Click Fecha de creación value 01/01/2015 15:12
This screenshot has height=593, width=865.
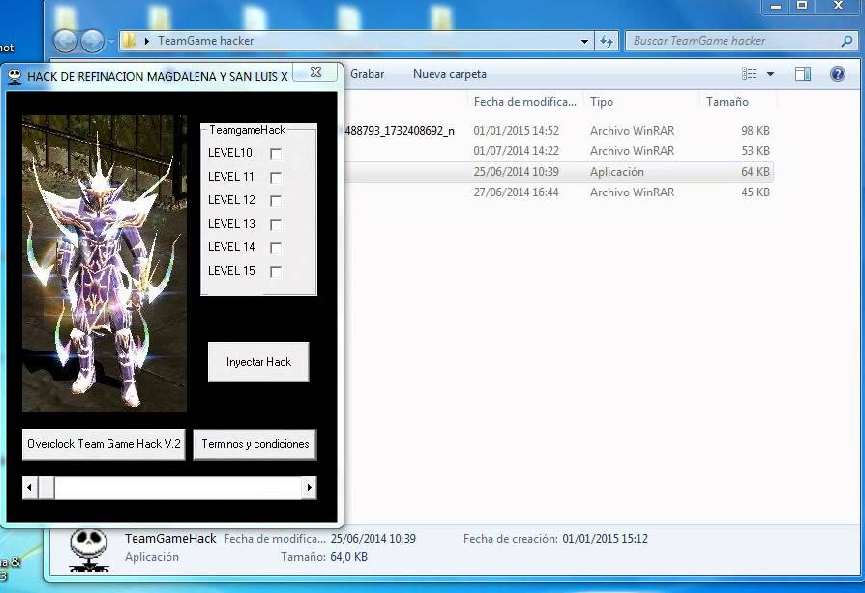click(x=605, y=539)
